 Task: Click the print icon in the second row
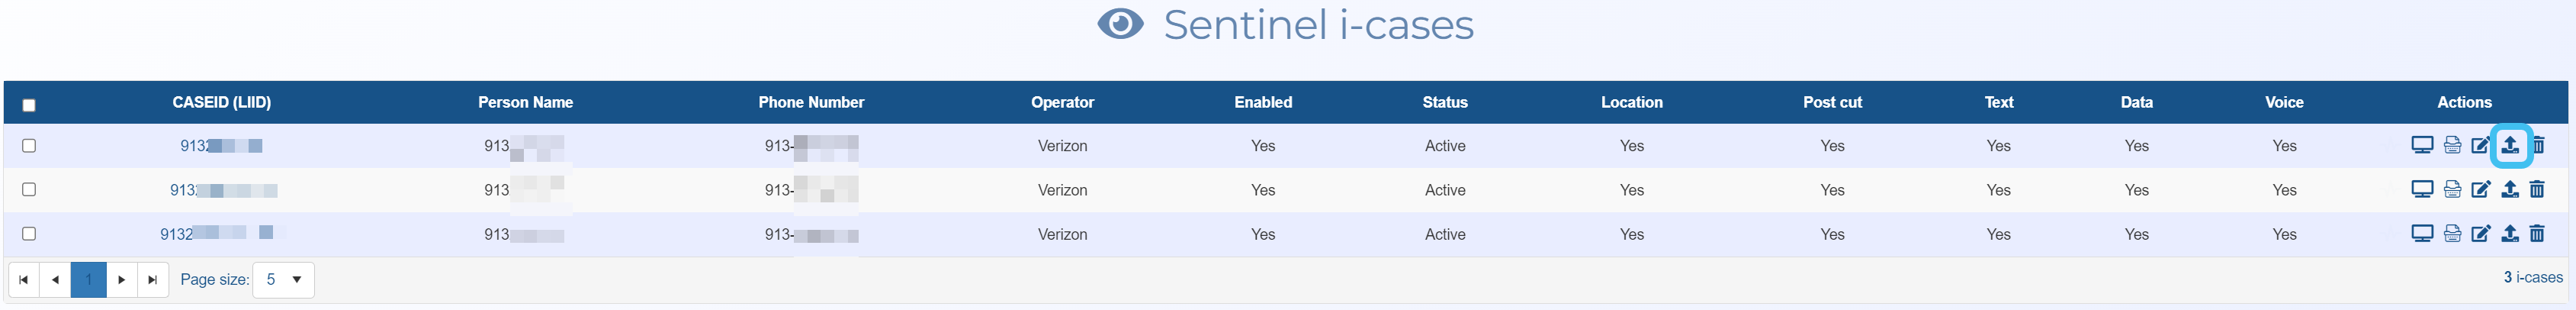(2452, 190)
